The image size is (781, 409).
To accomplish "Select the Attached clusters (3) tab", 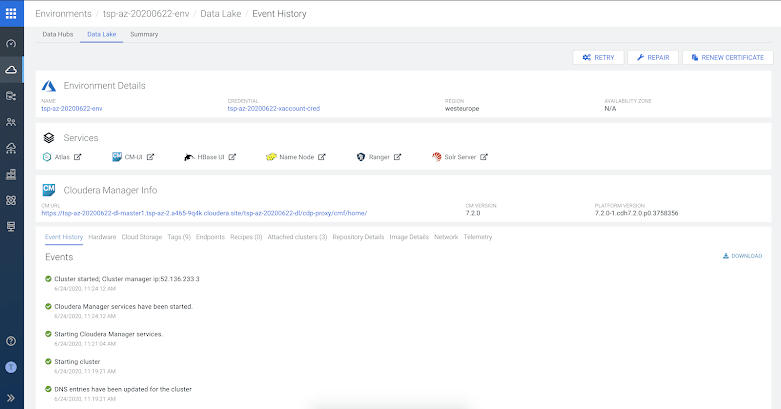I will (x=297, y=237).
